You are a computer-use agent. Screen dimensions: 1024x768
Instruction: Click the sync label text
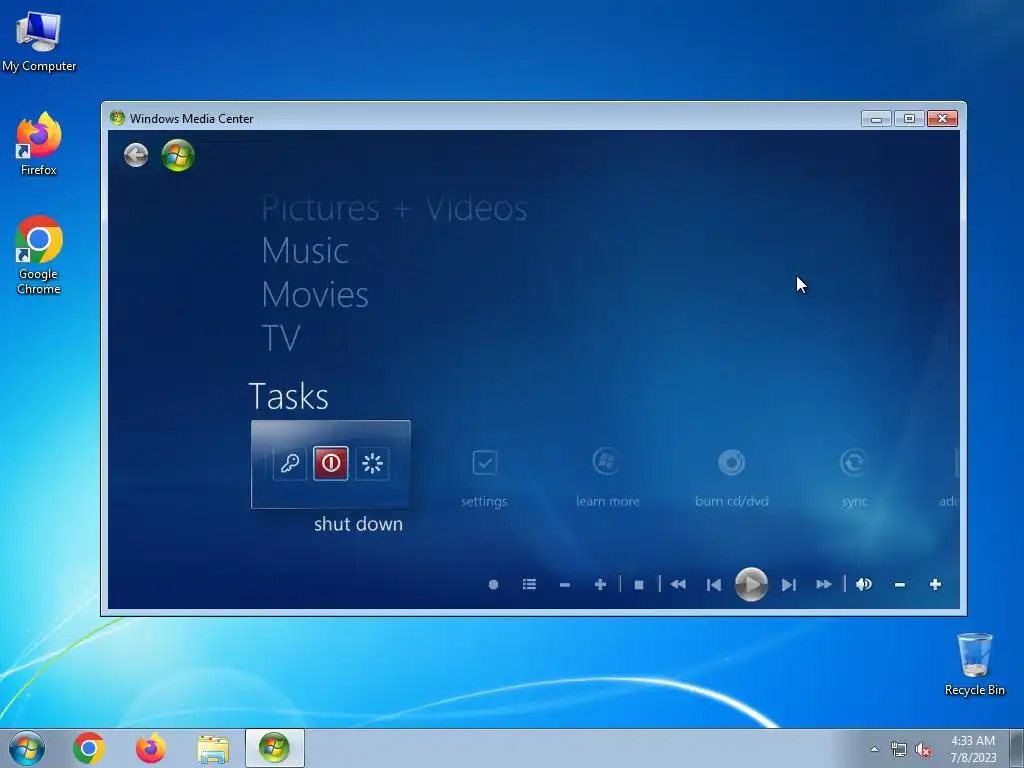coord(854,502)
